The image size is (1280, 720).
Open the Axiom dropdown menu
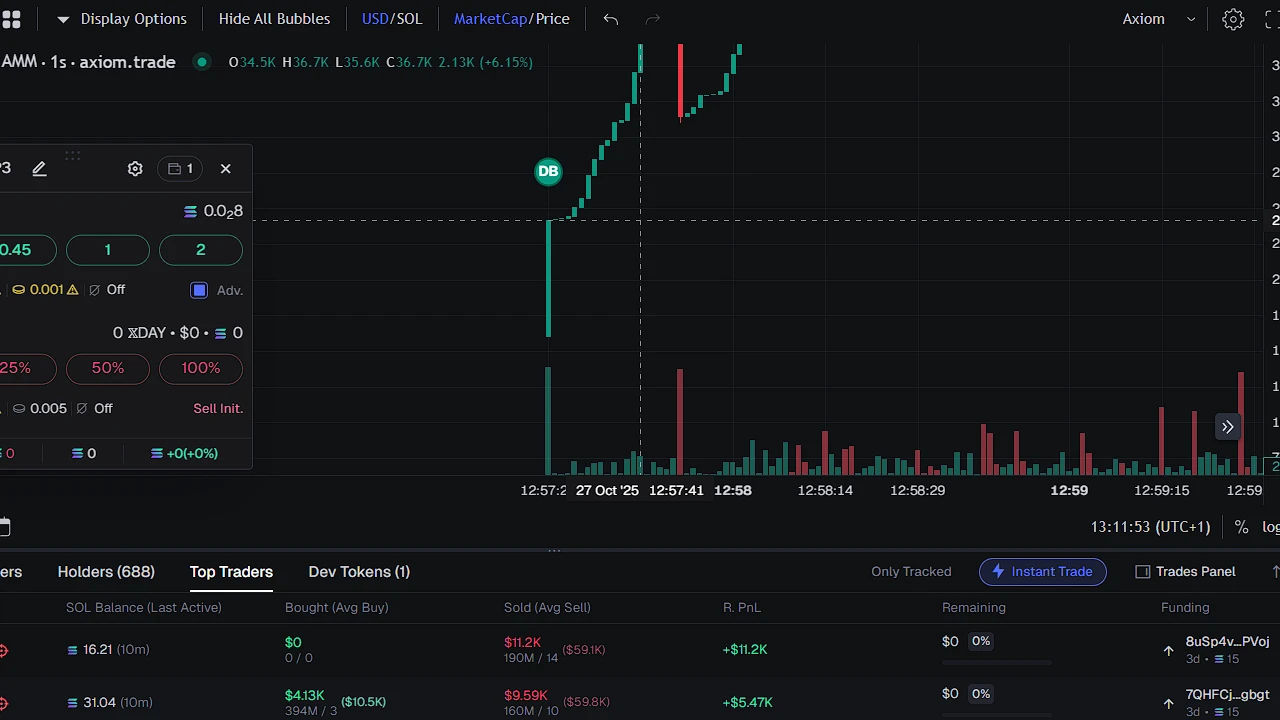(1158, 19)
